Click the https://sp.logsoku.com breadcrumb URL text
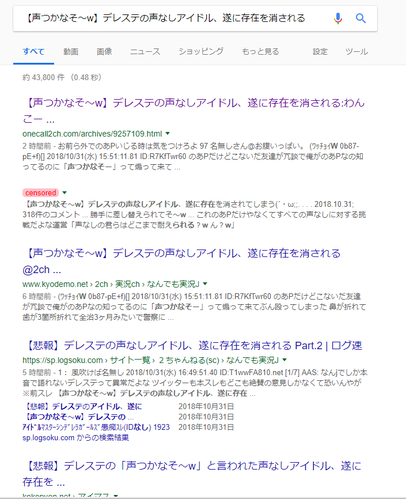406x499 pixels. (x=150, y=360)
